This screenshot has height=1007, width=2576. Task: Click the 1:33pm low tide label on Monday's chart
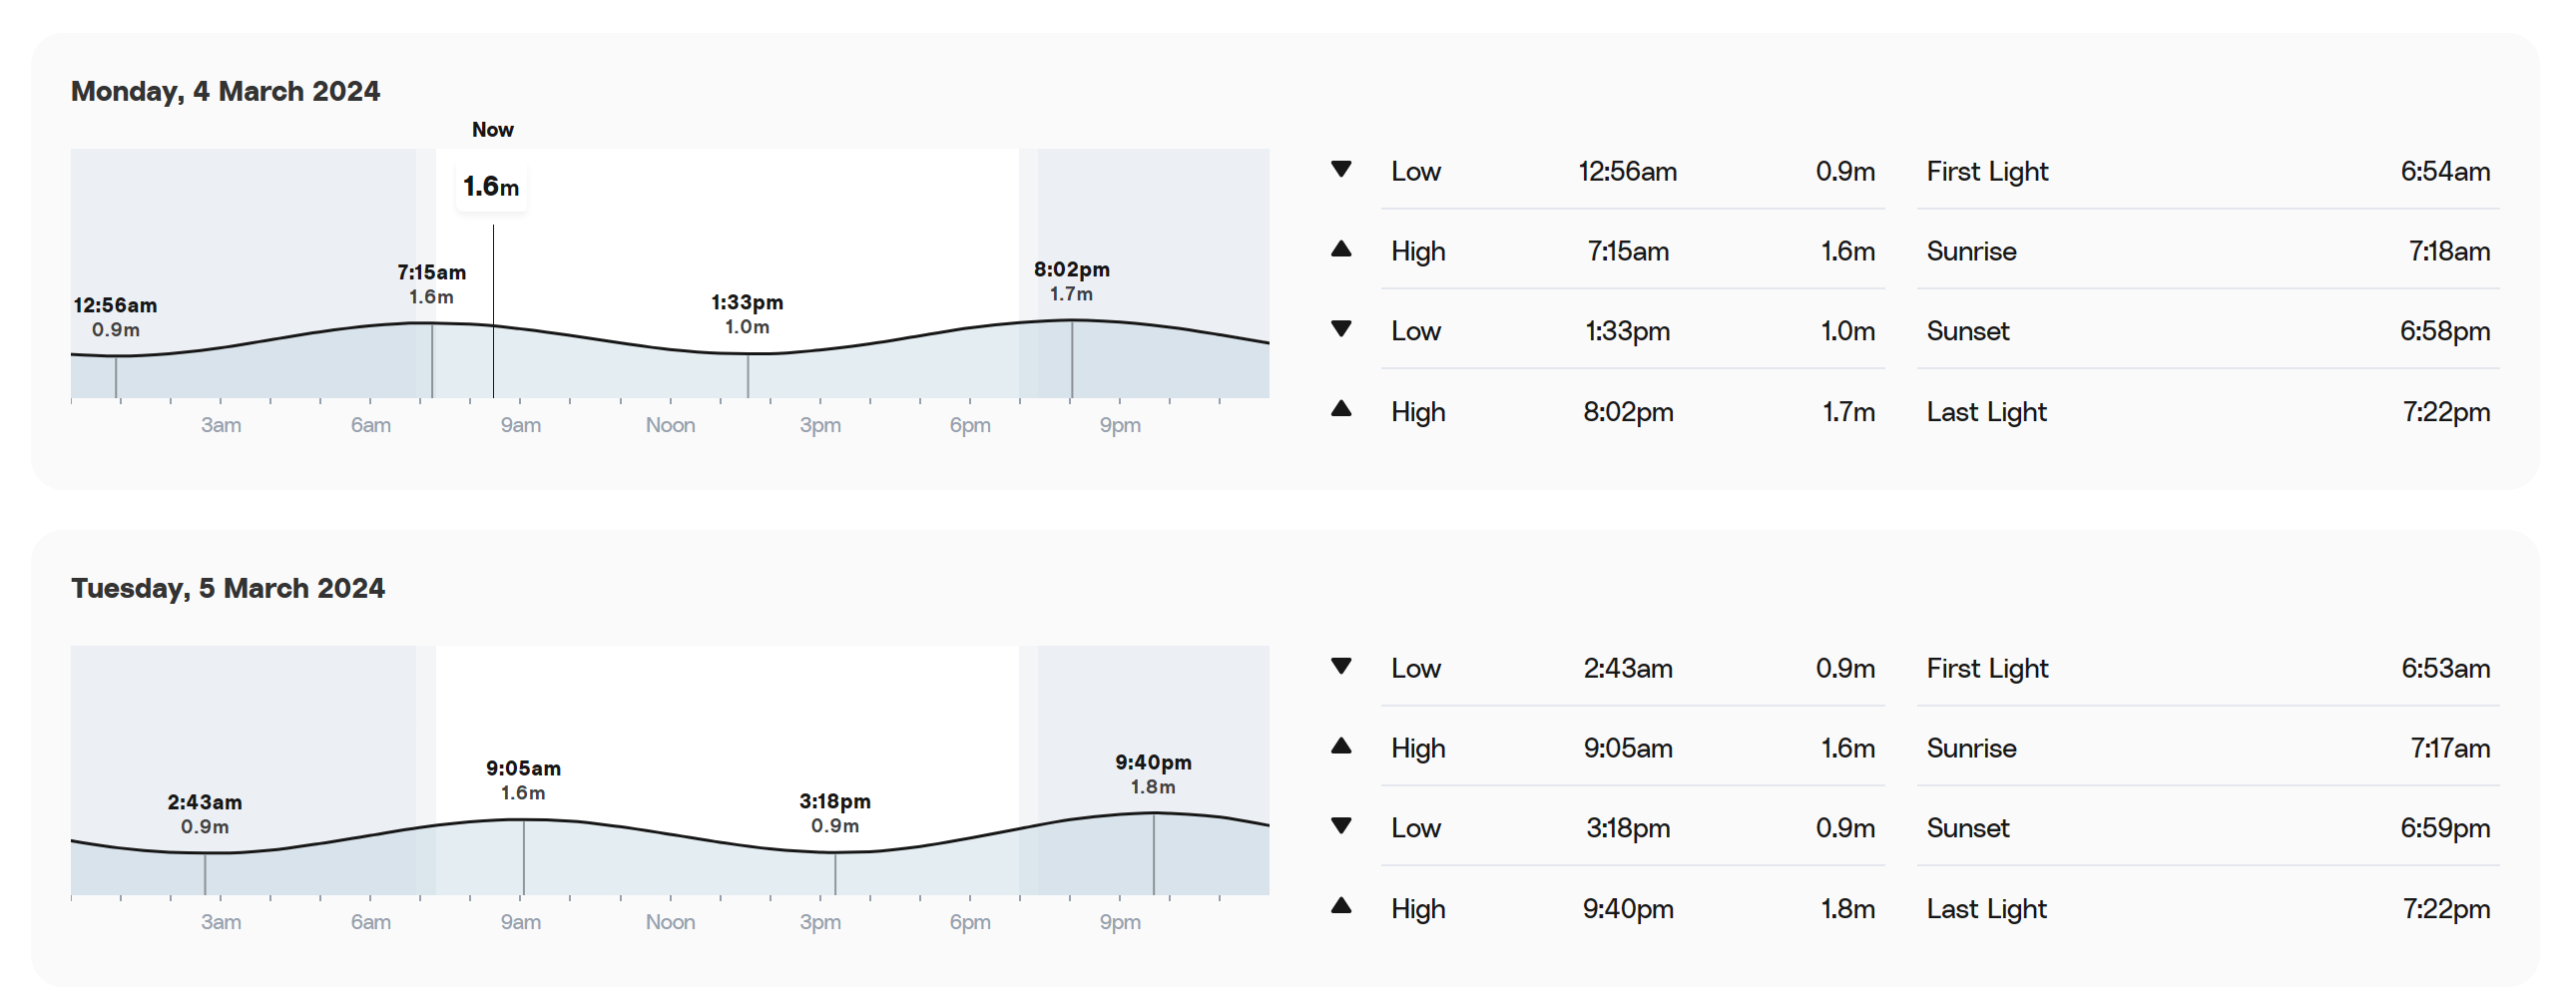point(747,302)
